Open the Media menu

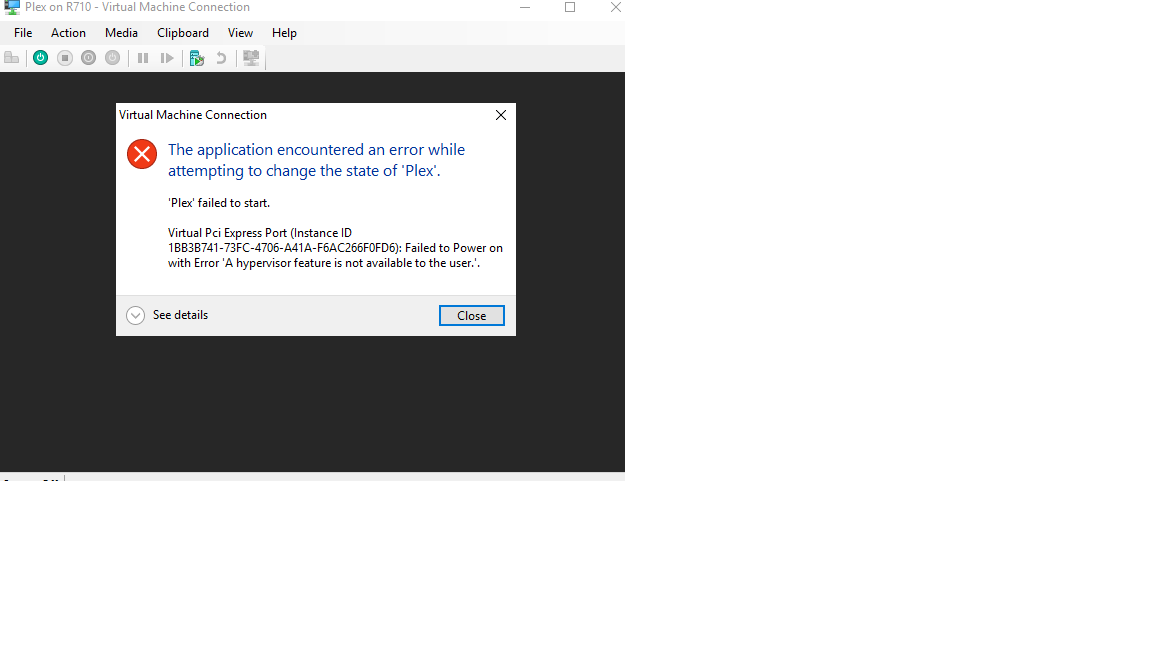(x=121, y=33)
